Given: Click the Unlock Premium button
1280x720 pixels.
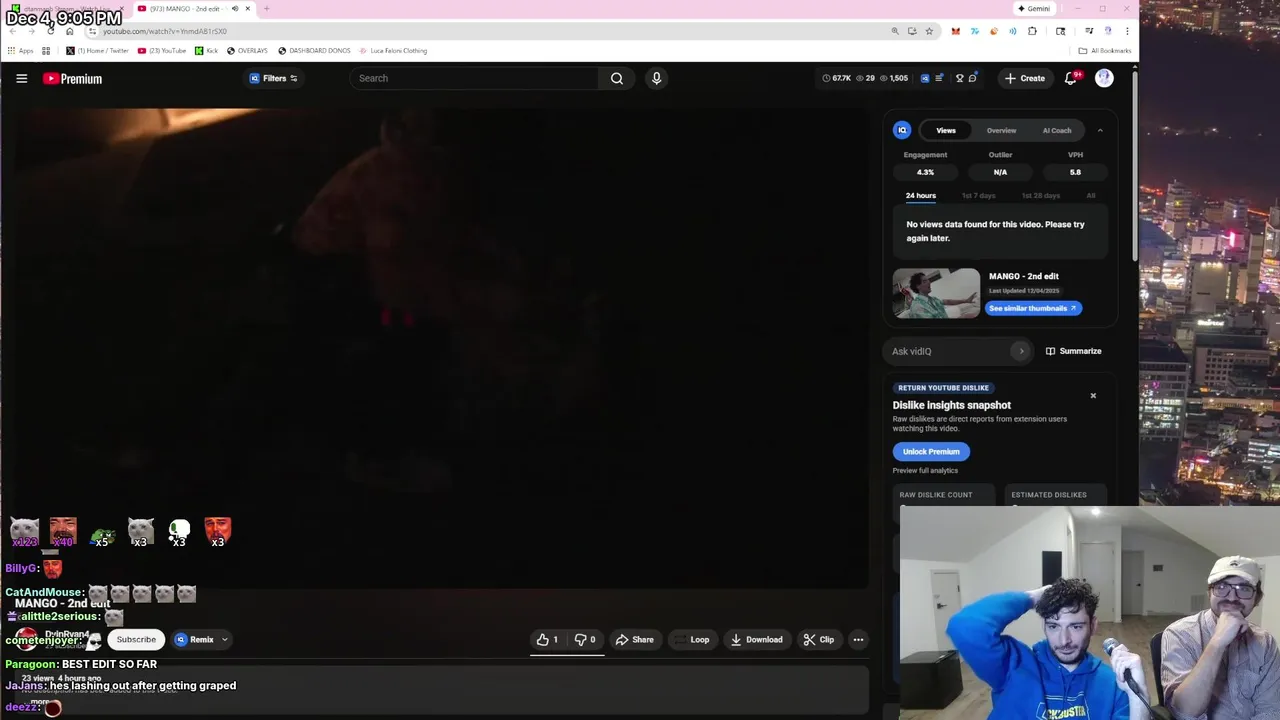Looking at the screenshot, I should [x=931, y=451].
